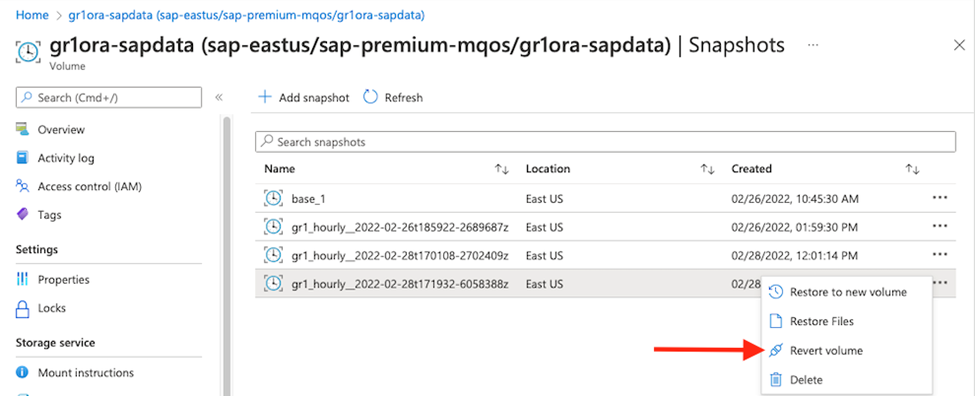Click the Refresh circular arrow icon
This screenshot has height=396, width=975.
(x=370, y=97)
